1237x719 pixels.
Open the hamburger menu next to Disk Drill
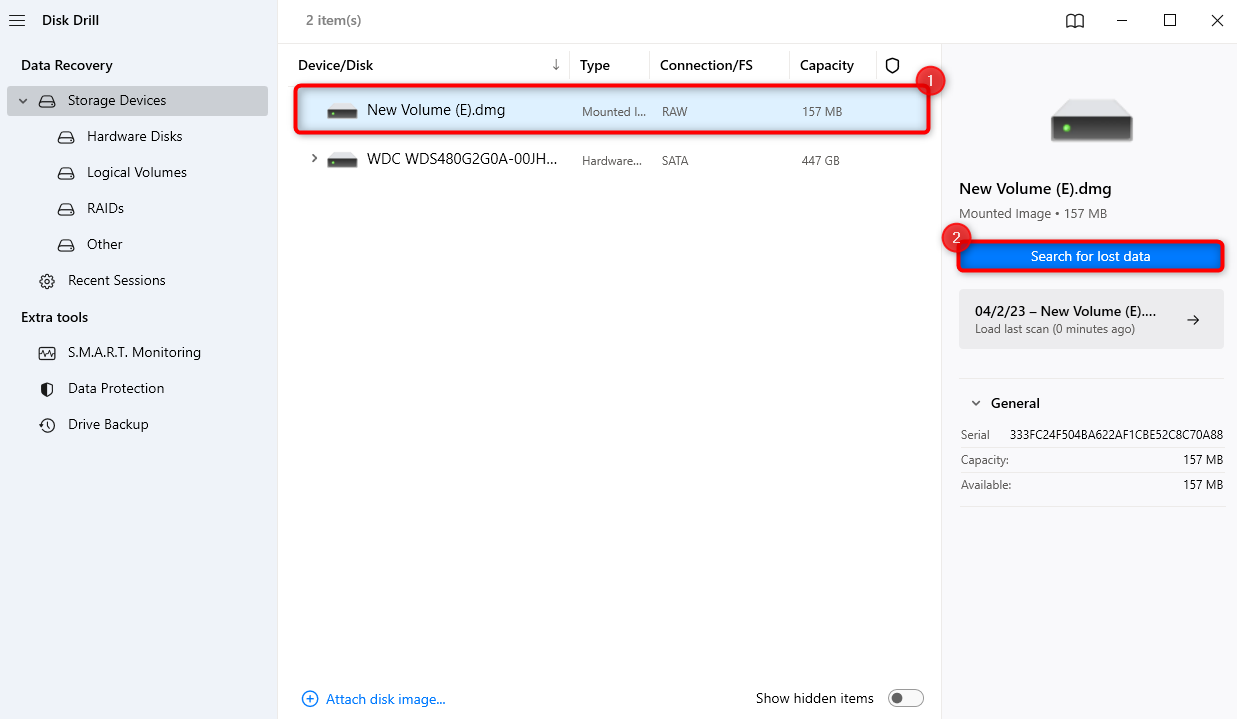click(x=17, y=20)
